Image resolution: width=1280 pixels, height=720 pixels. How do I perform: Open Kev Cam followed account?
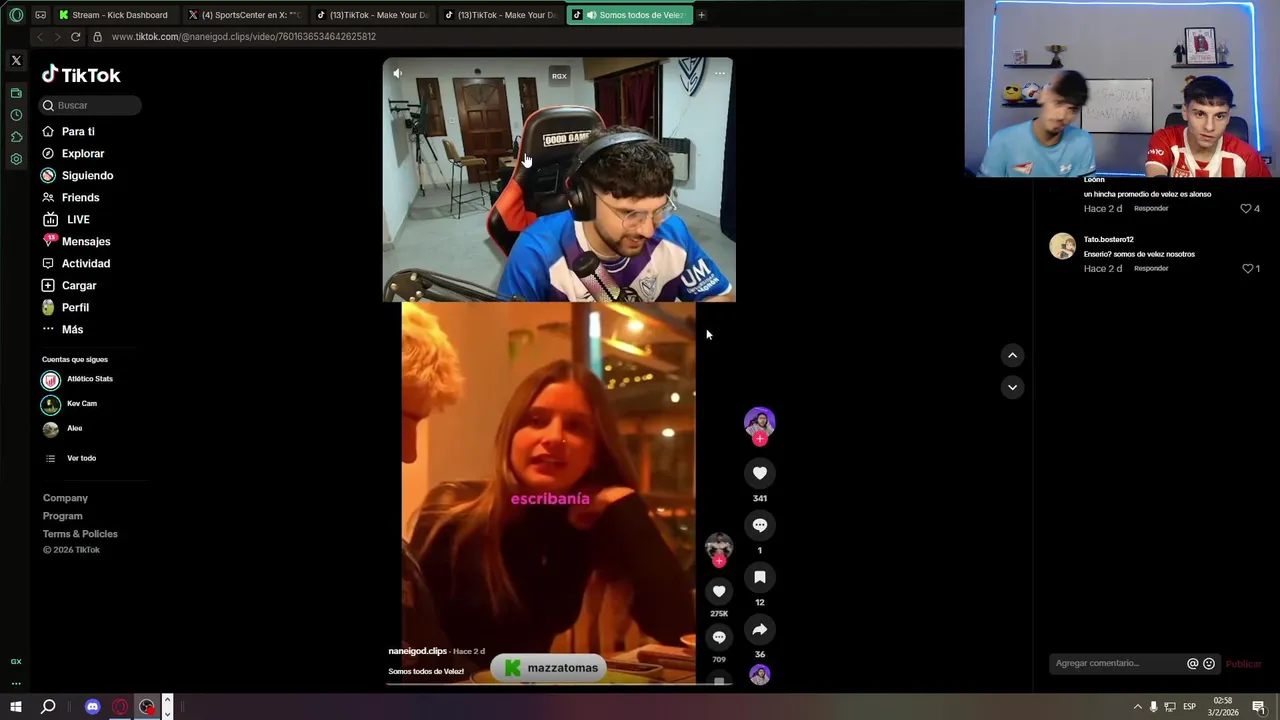69,405
